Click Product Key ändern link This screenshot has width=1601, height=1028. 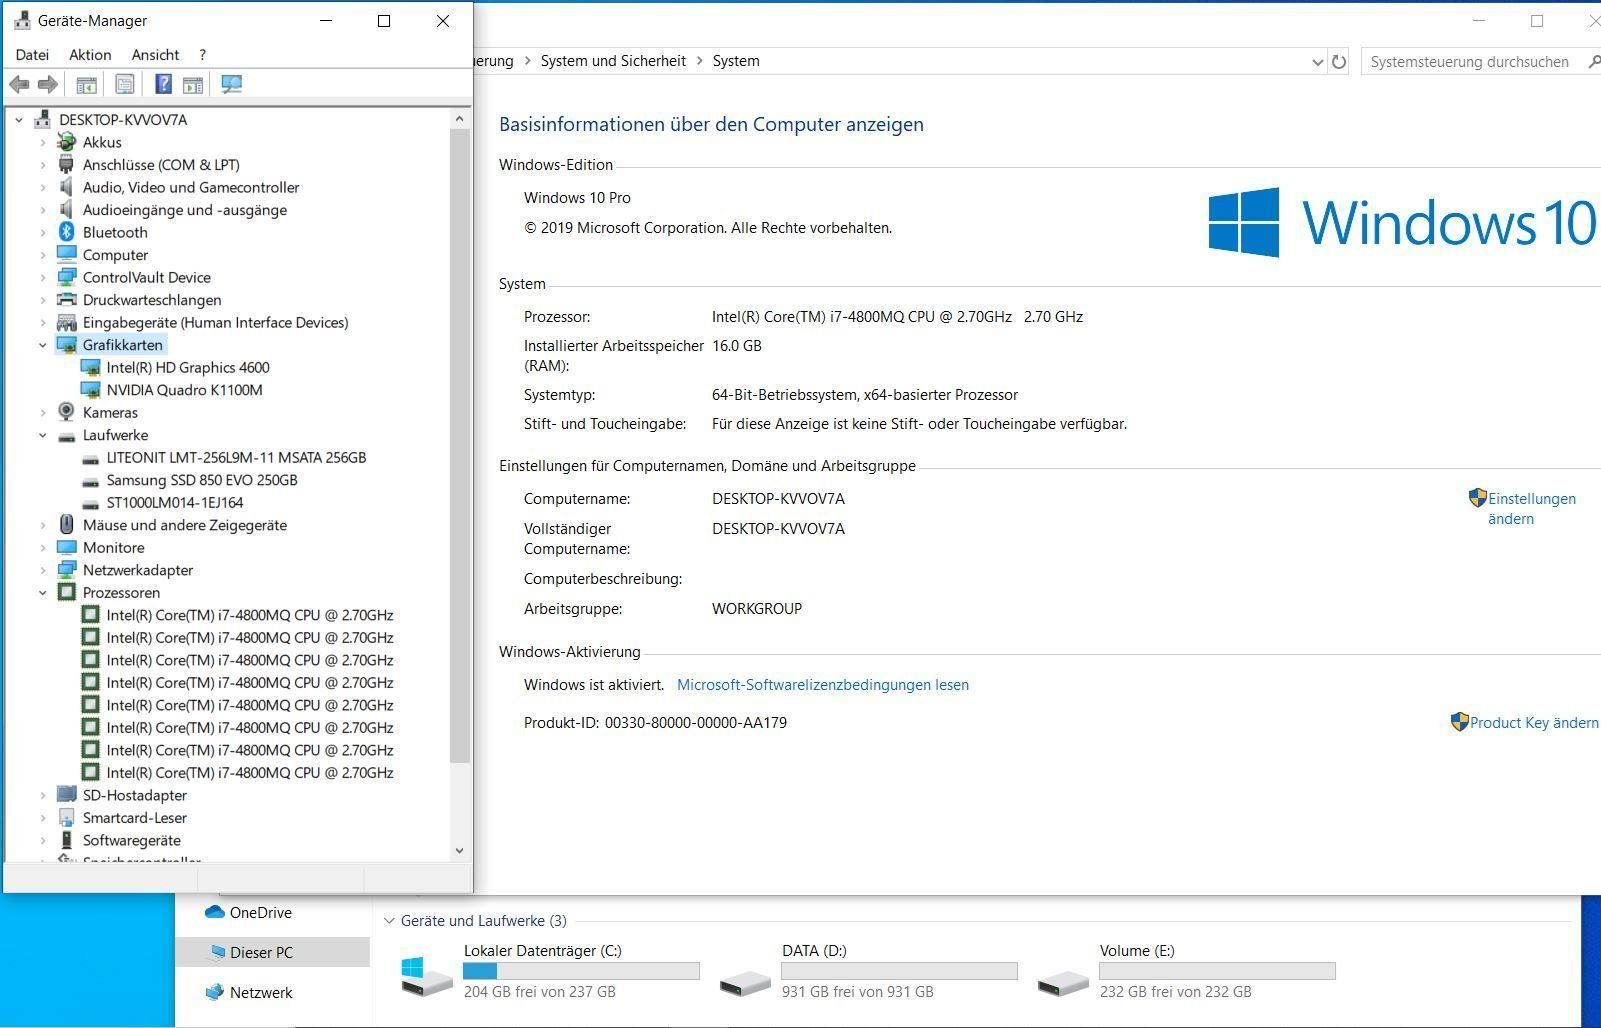1534,722
